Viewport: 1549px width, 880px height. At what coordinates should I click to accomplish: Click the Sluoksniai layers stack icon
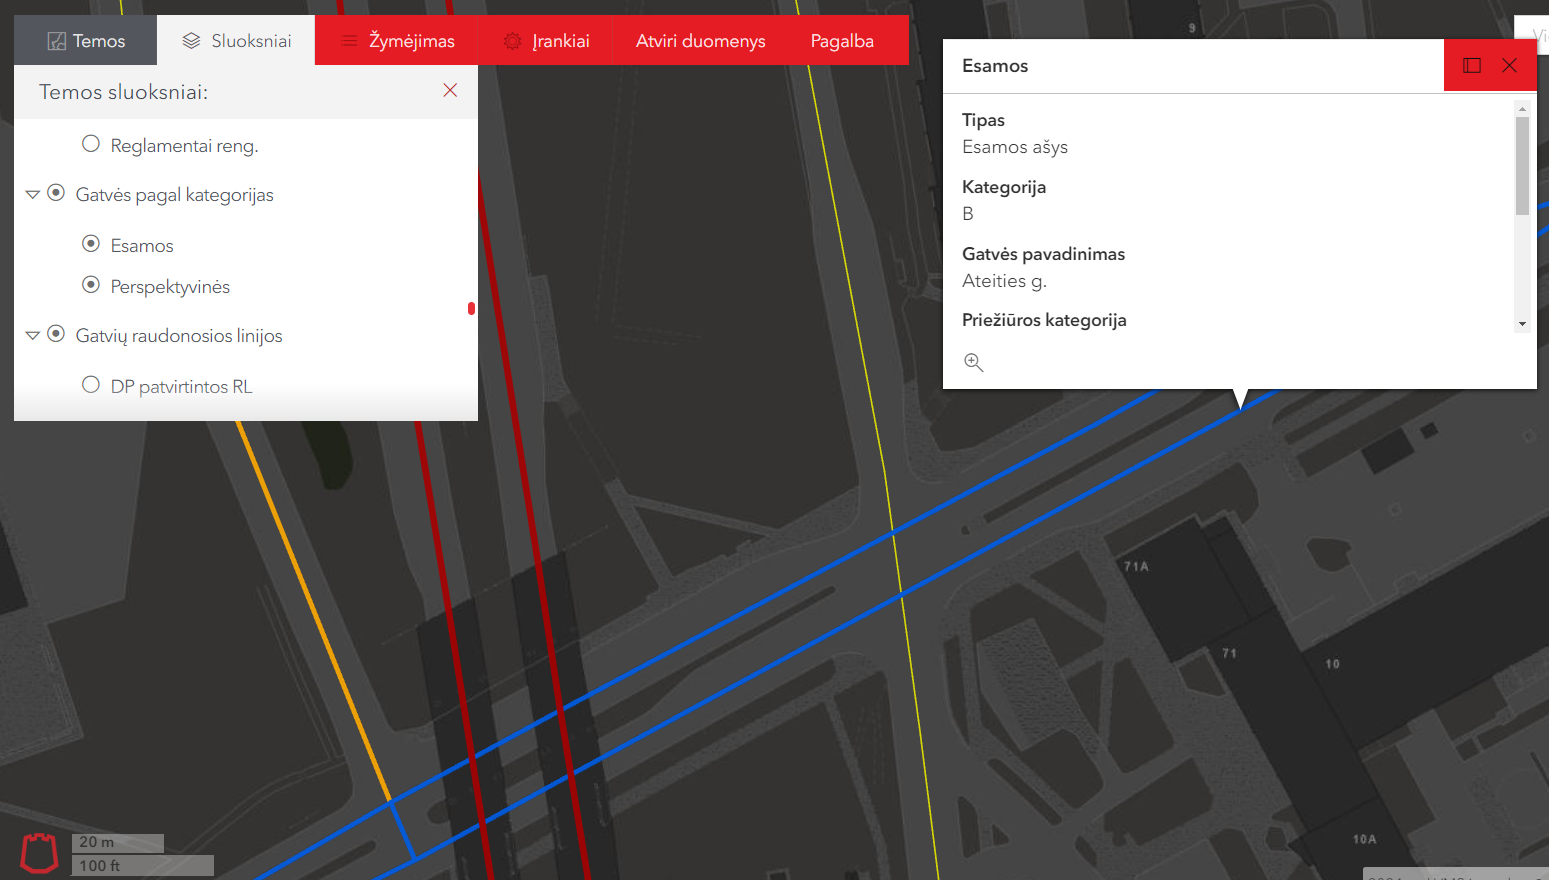coord(191,41)
